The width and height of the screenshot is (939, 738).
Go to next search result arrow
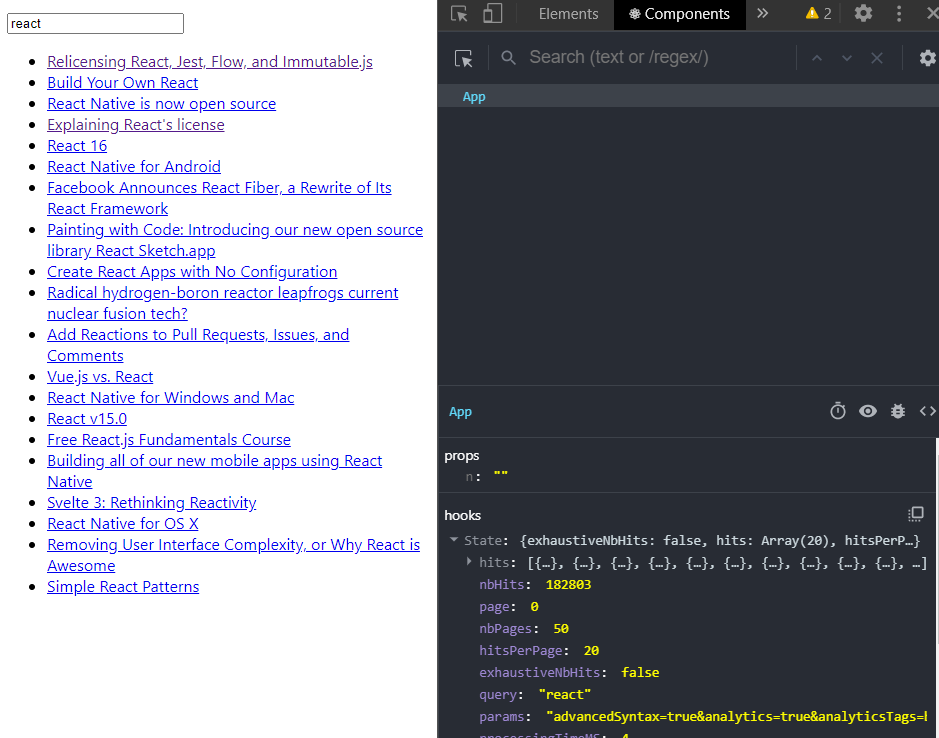point(847,58)
